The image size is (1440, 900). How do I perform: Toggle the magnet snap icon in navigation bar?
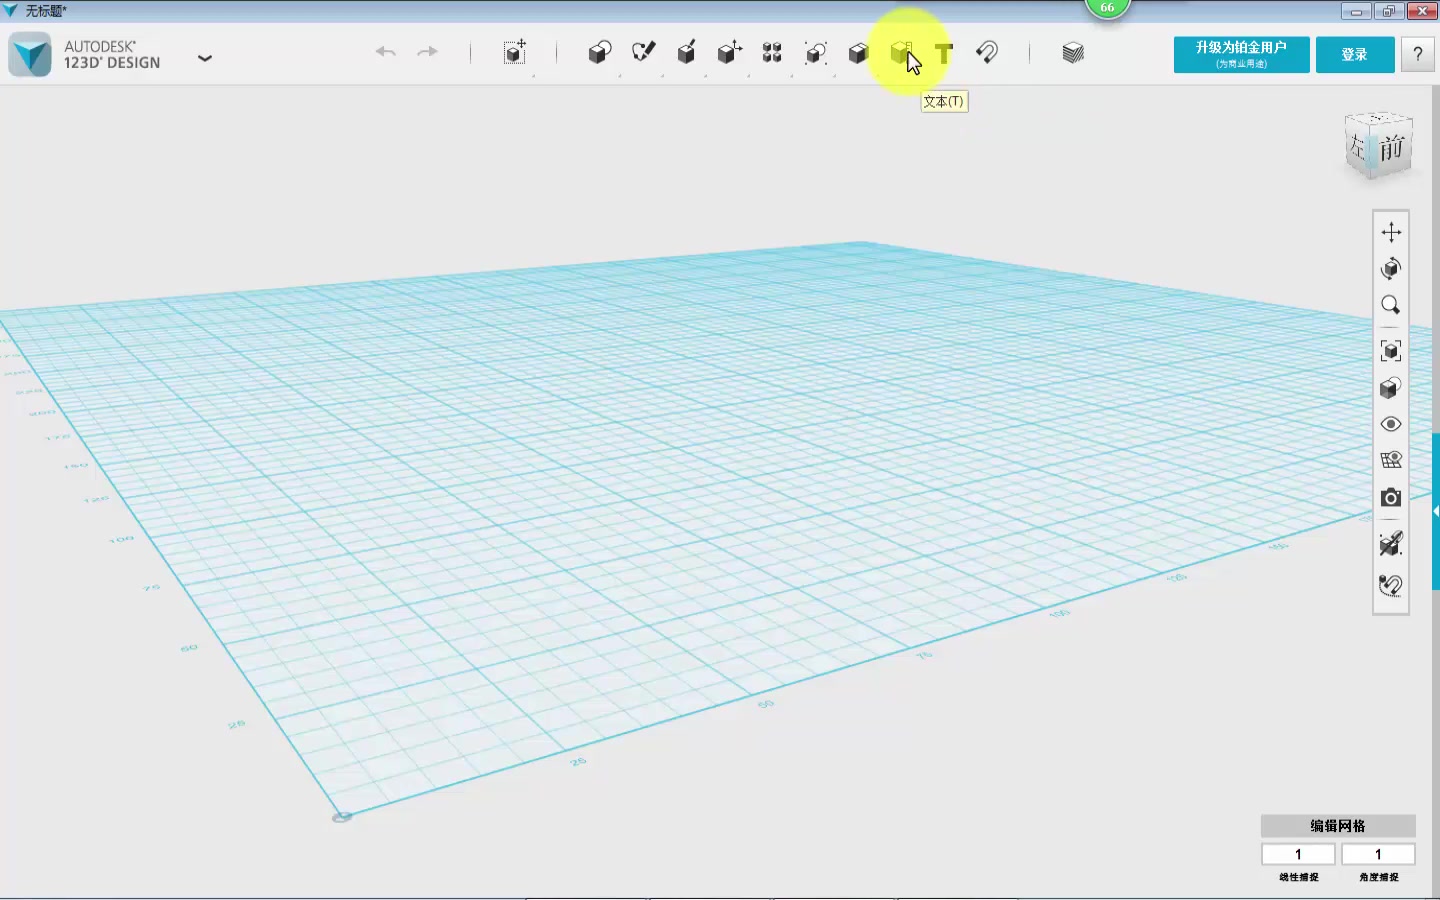pos(1391,585)
